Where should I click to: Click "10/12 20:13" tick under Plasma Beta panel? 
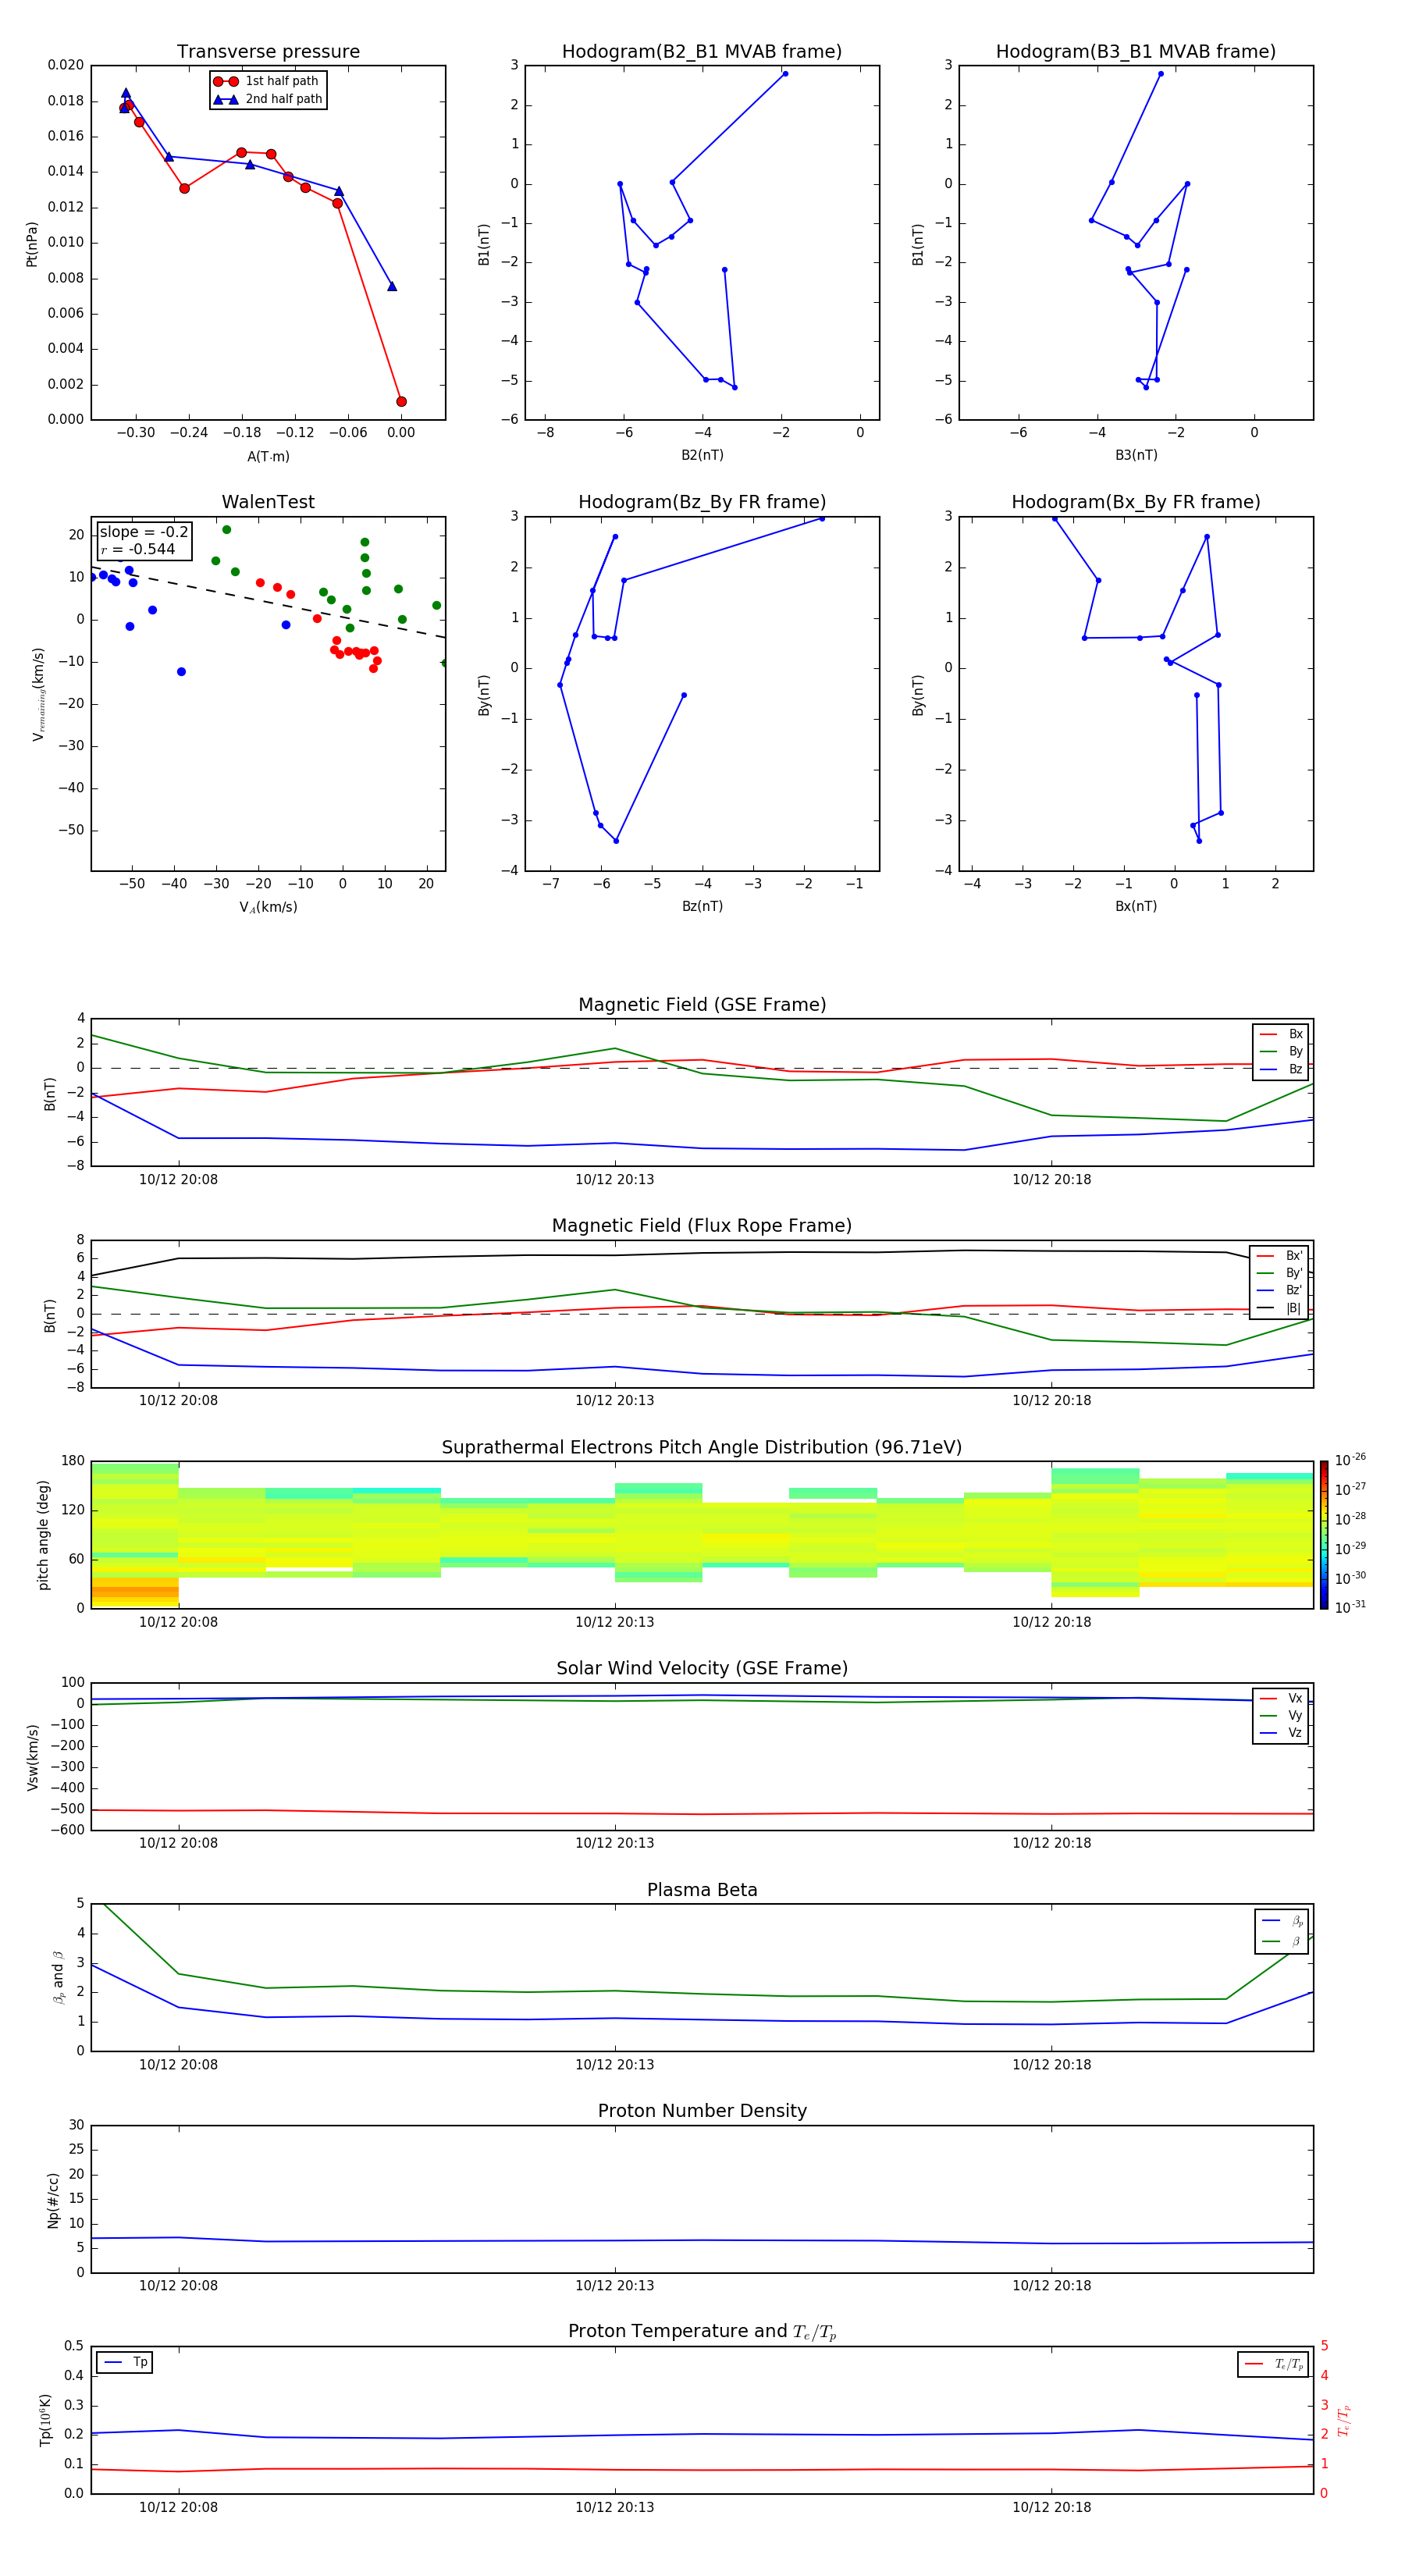[615, 2064]
